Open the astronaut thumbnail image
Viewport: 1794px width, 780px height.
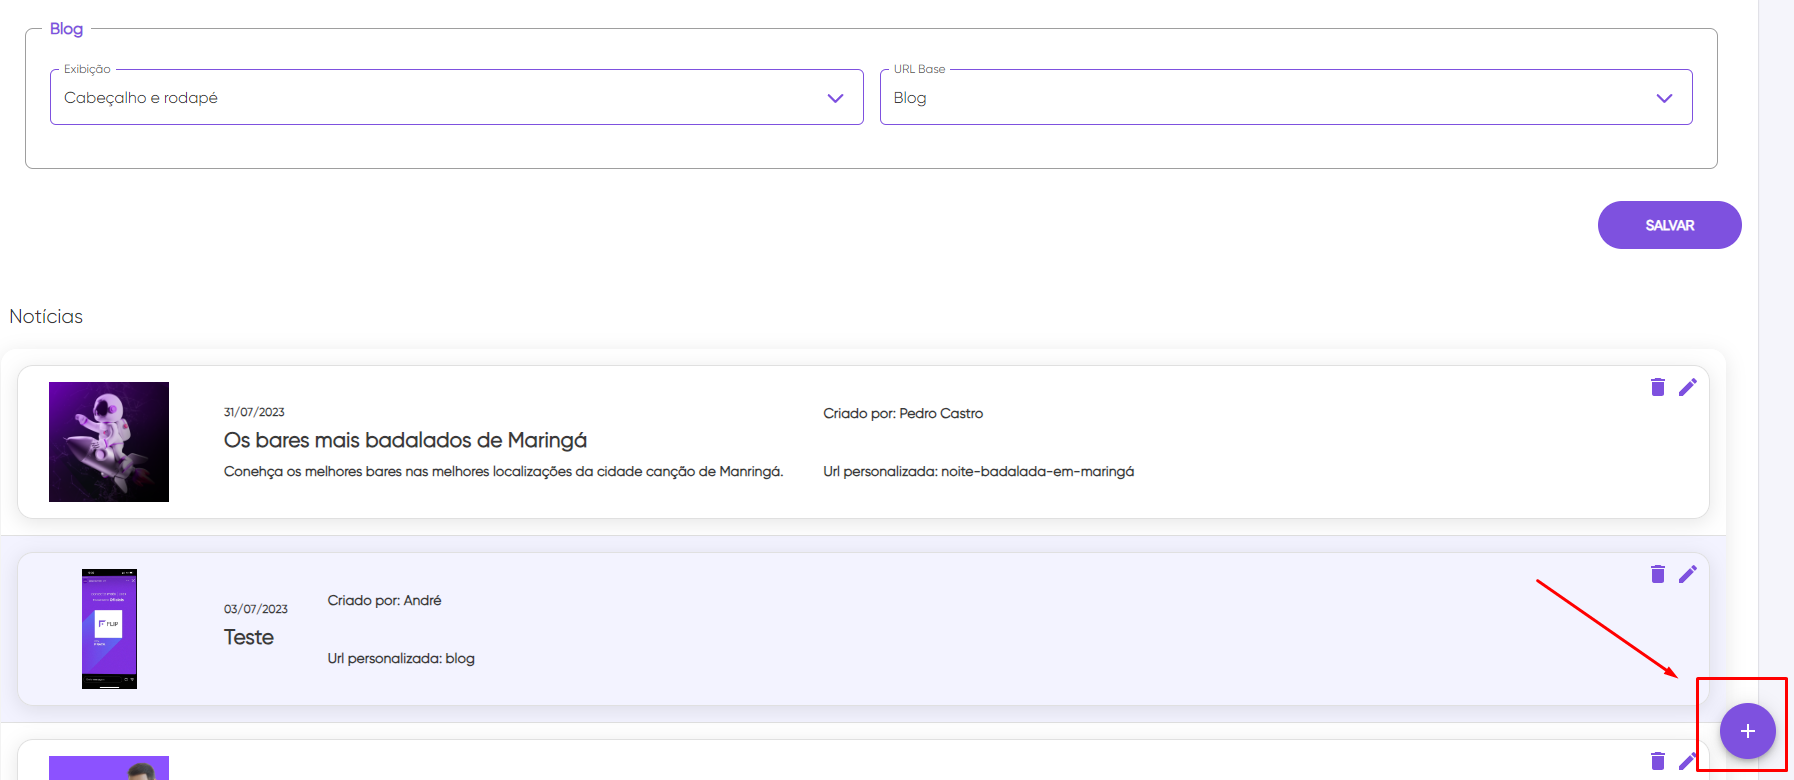[109, 442]
